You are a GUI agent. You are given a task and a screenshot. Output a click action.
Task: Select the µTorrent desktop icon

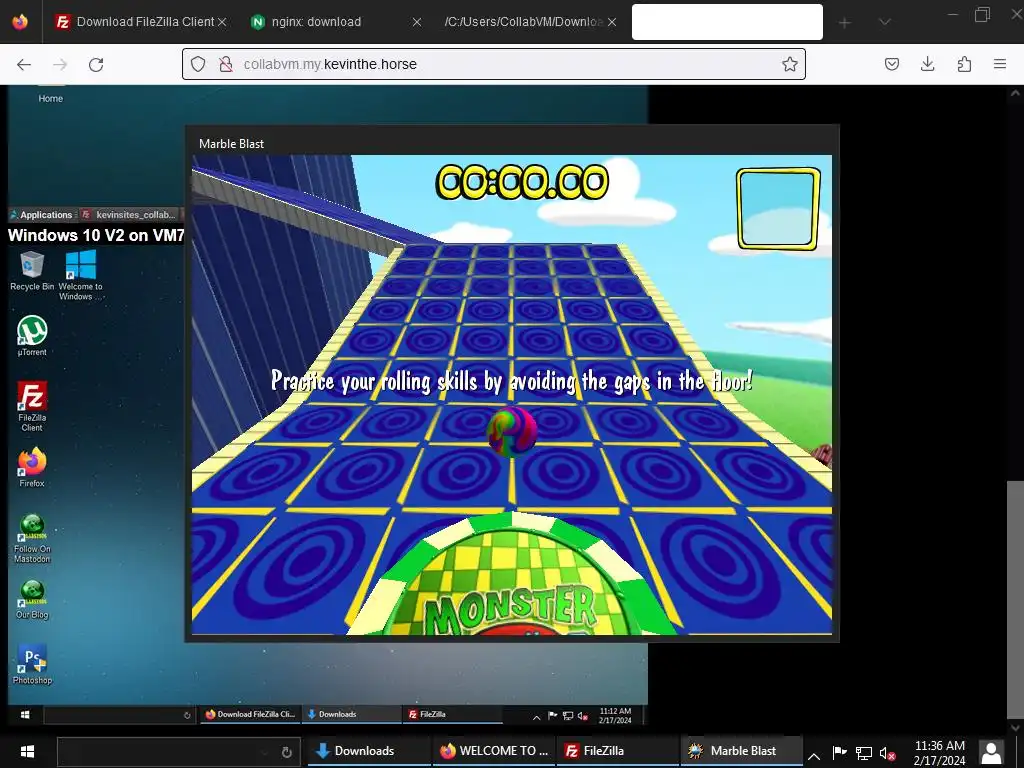pyautogui.click(x=32, y=336)
